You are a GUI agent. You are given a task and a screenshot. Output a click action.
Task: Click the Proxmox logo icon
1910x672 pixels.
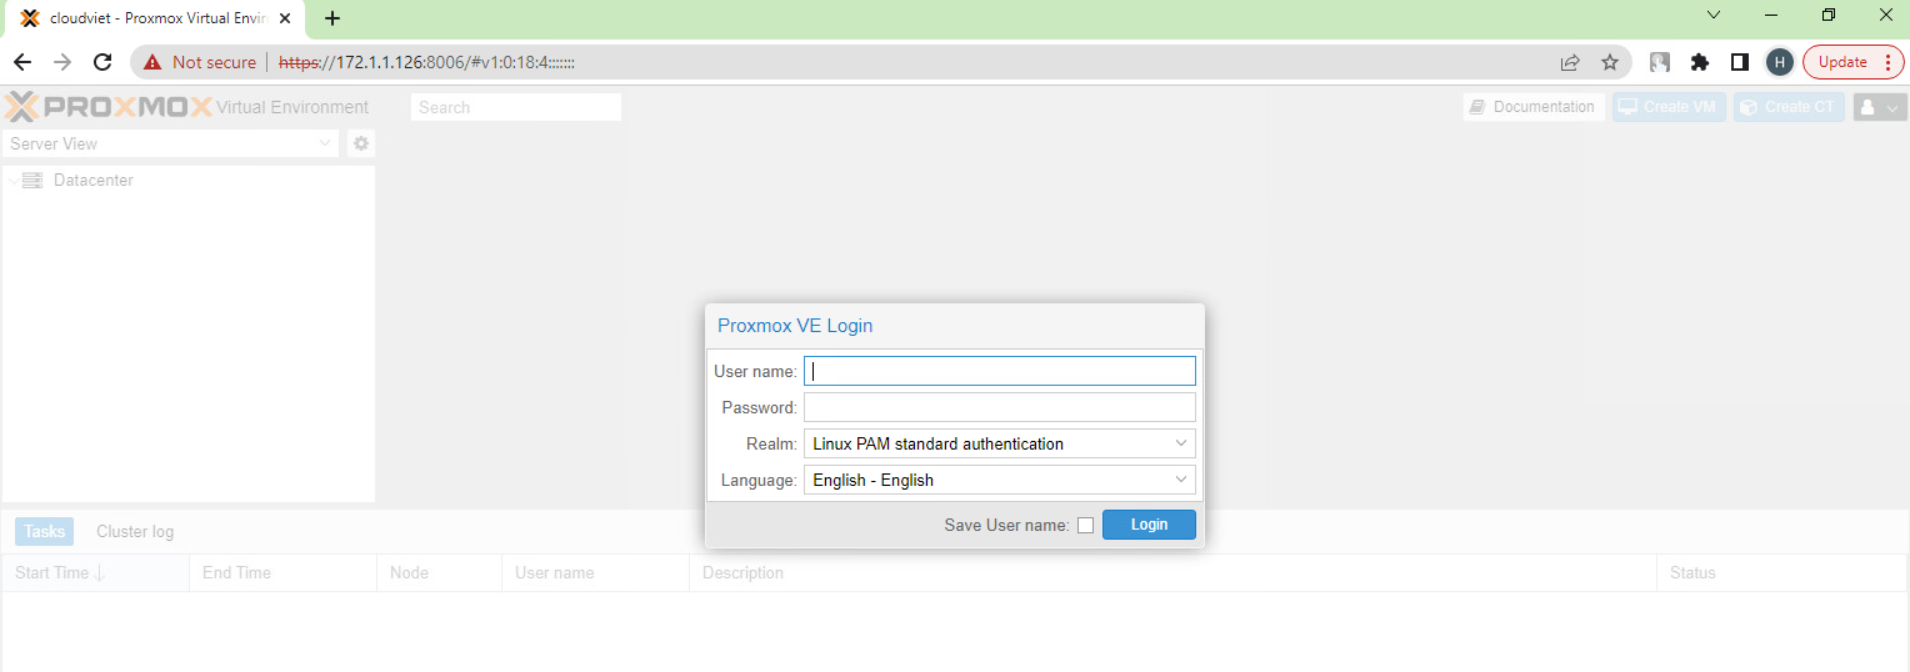coord(22,106)
